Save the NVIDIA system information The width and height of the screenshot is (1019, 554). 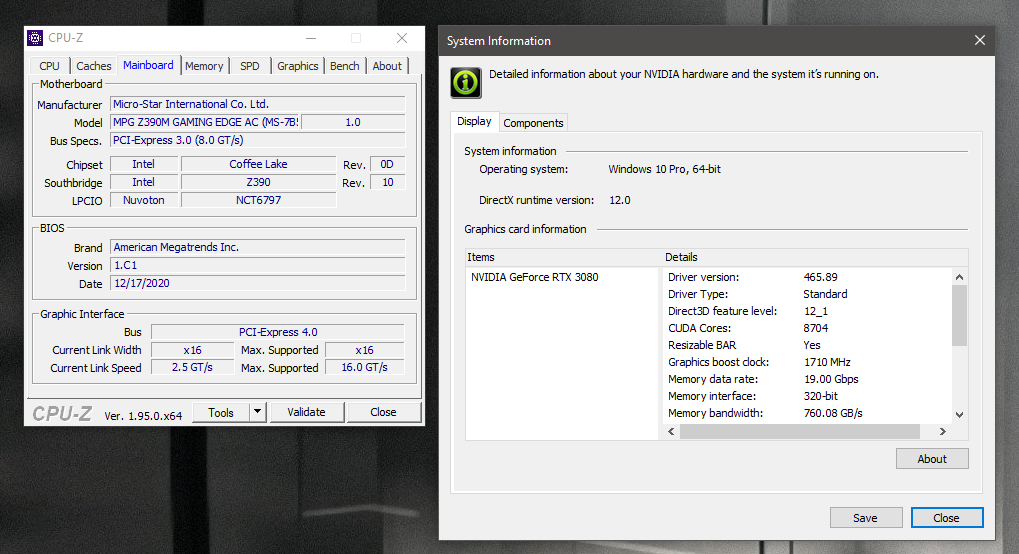tap(866, 518)
